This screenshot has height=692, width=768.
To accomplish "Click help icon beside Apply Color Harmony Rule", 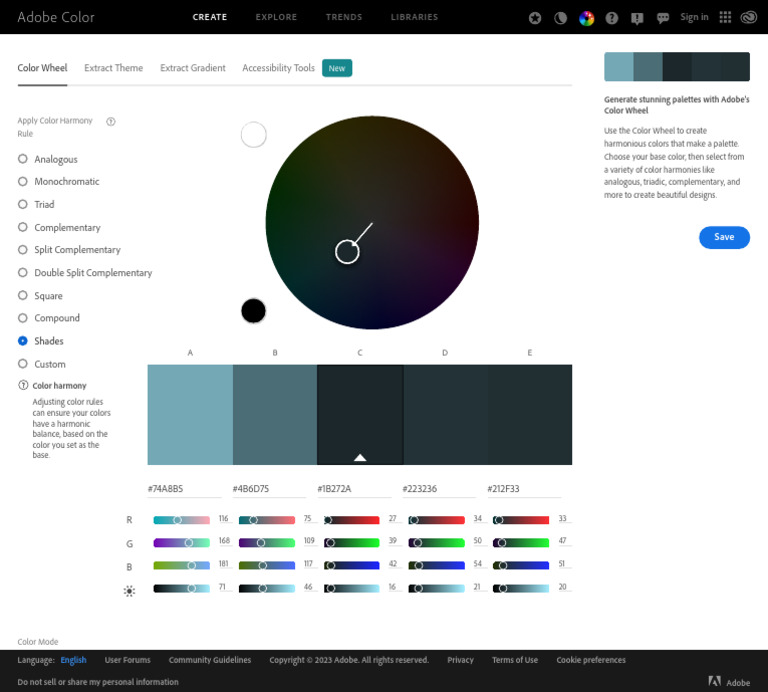I will coord(111,121).
